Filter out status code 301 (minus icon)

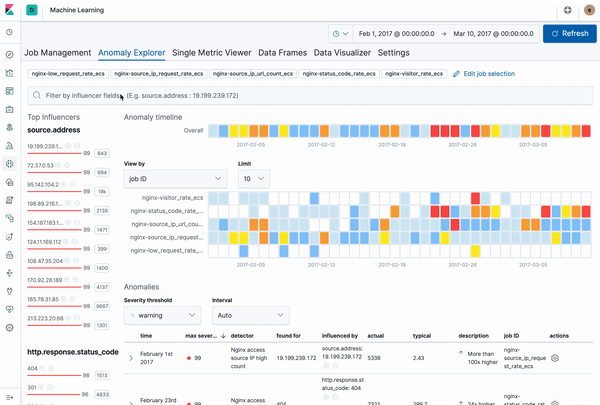51,387
